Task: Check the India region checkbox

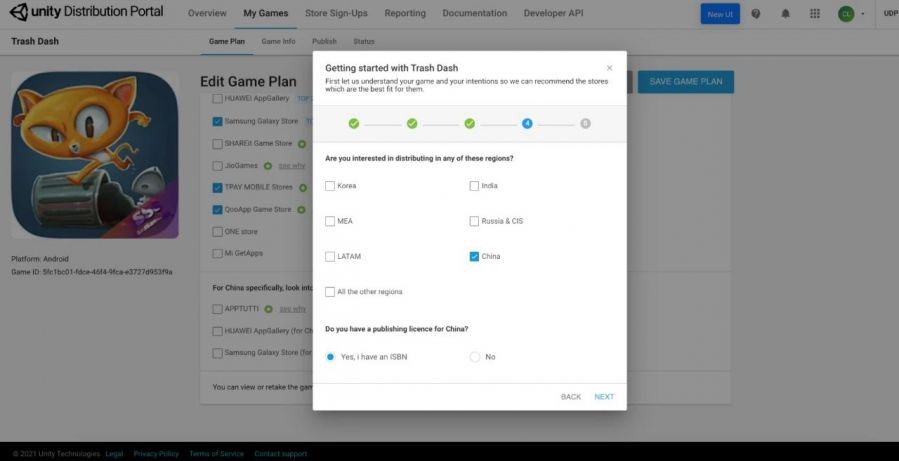Action: (x=474, y=186)
